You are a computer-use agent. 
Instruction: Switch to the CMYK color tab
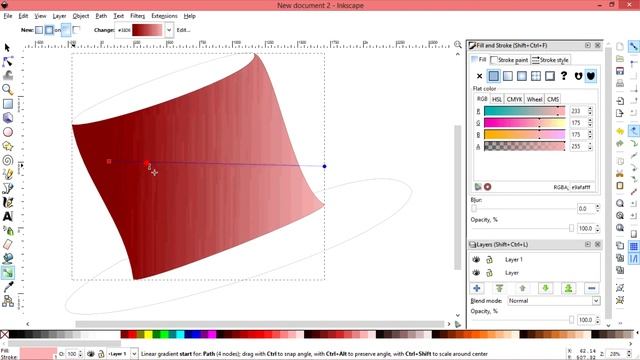click(x=514, y=99)
